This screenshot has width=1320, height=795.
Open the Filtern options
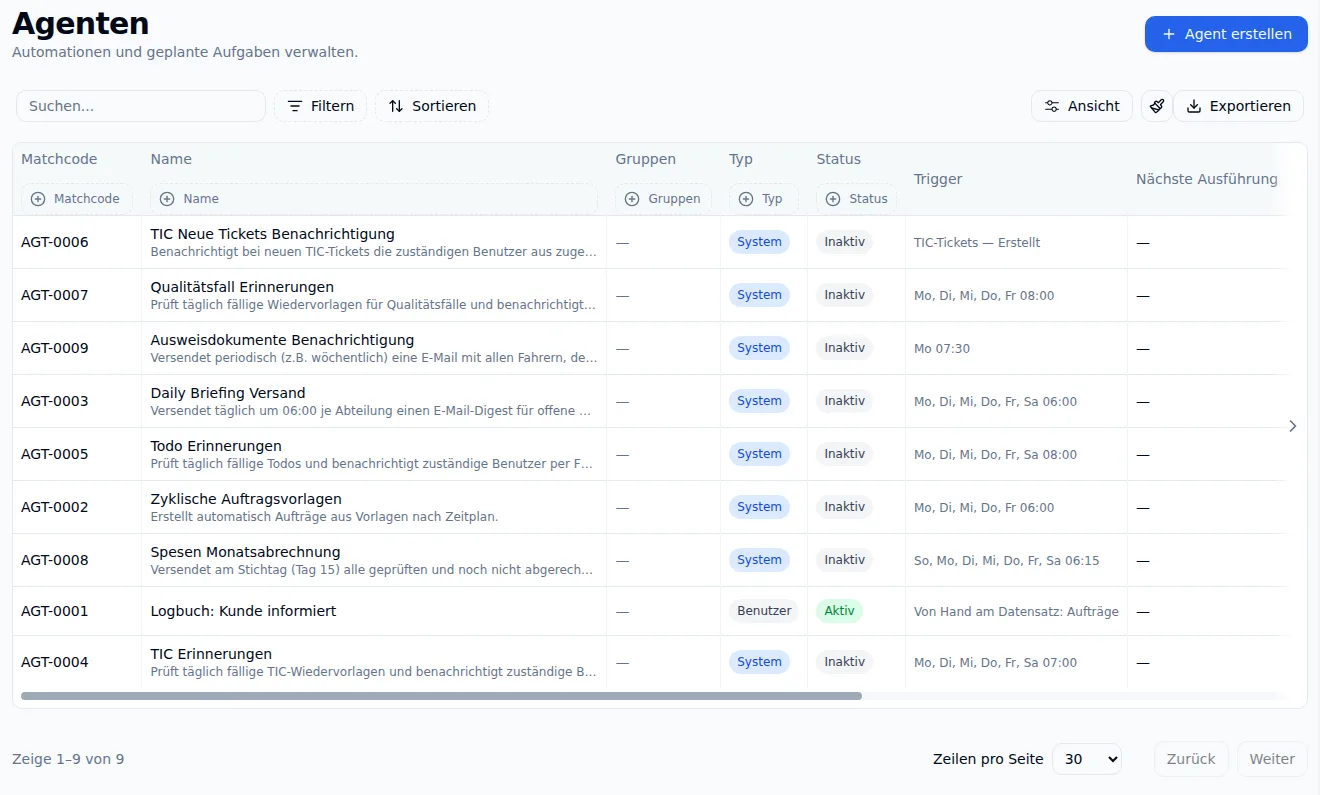point(320,106)
